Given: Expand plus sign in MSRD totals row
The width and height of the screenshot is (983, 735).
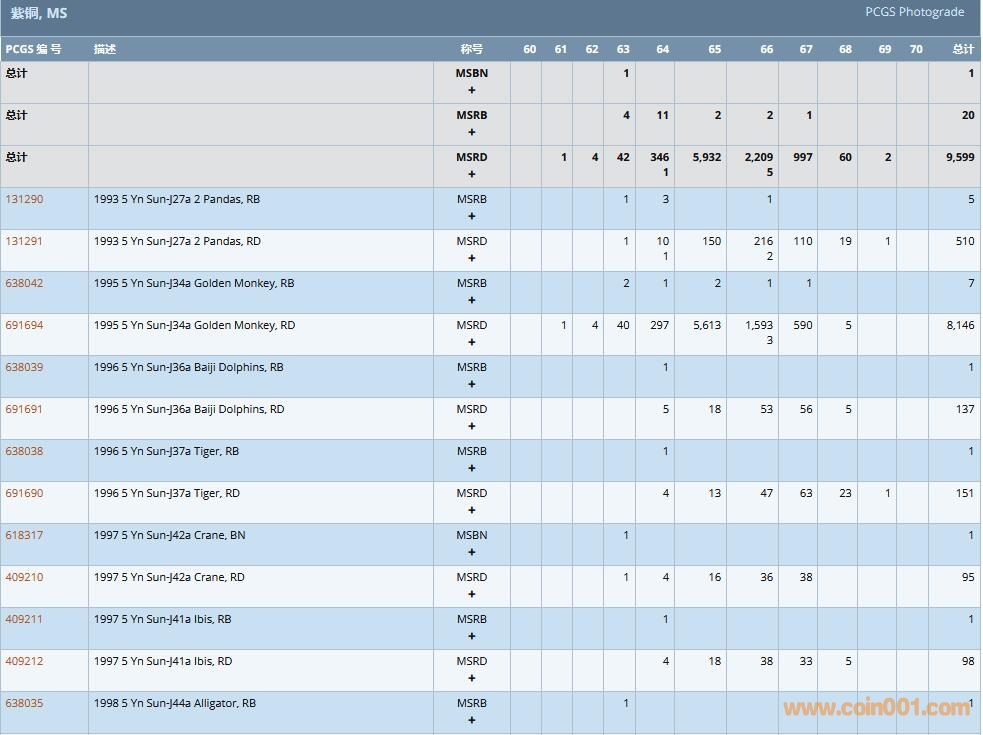Looking at the screenshot, I should click(472, 174).
